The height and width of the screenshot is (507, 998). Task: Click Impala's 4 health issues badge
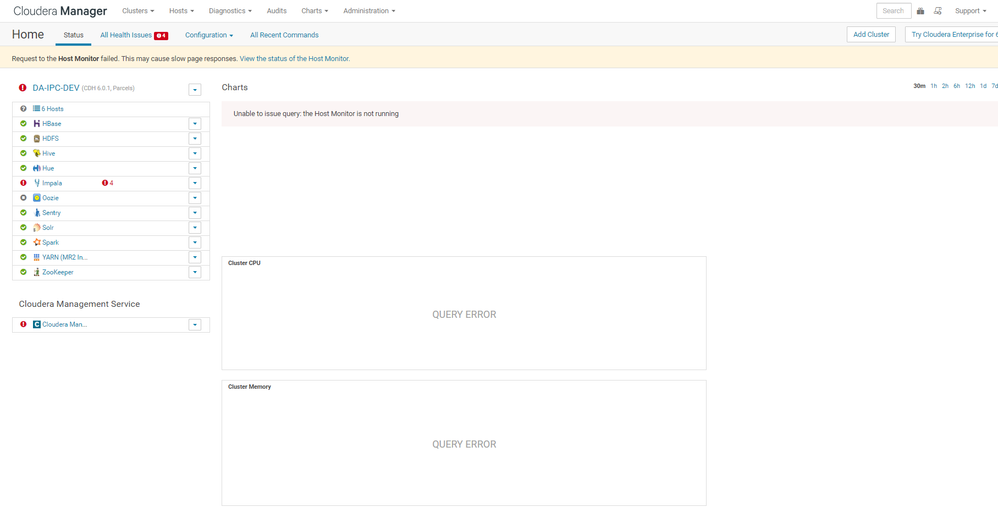pyautogui.click(x=108, y=183)
